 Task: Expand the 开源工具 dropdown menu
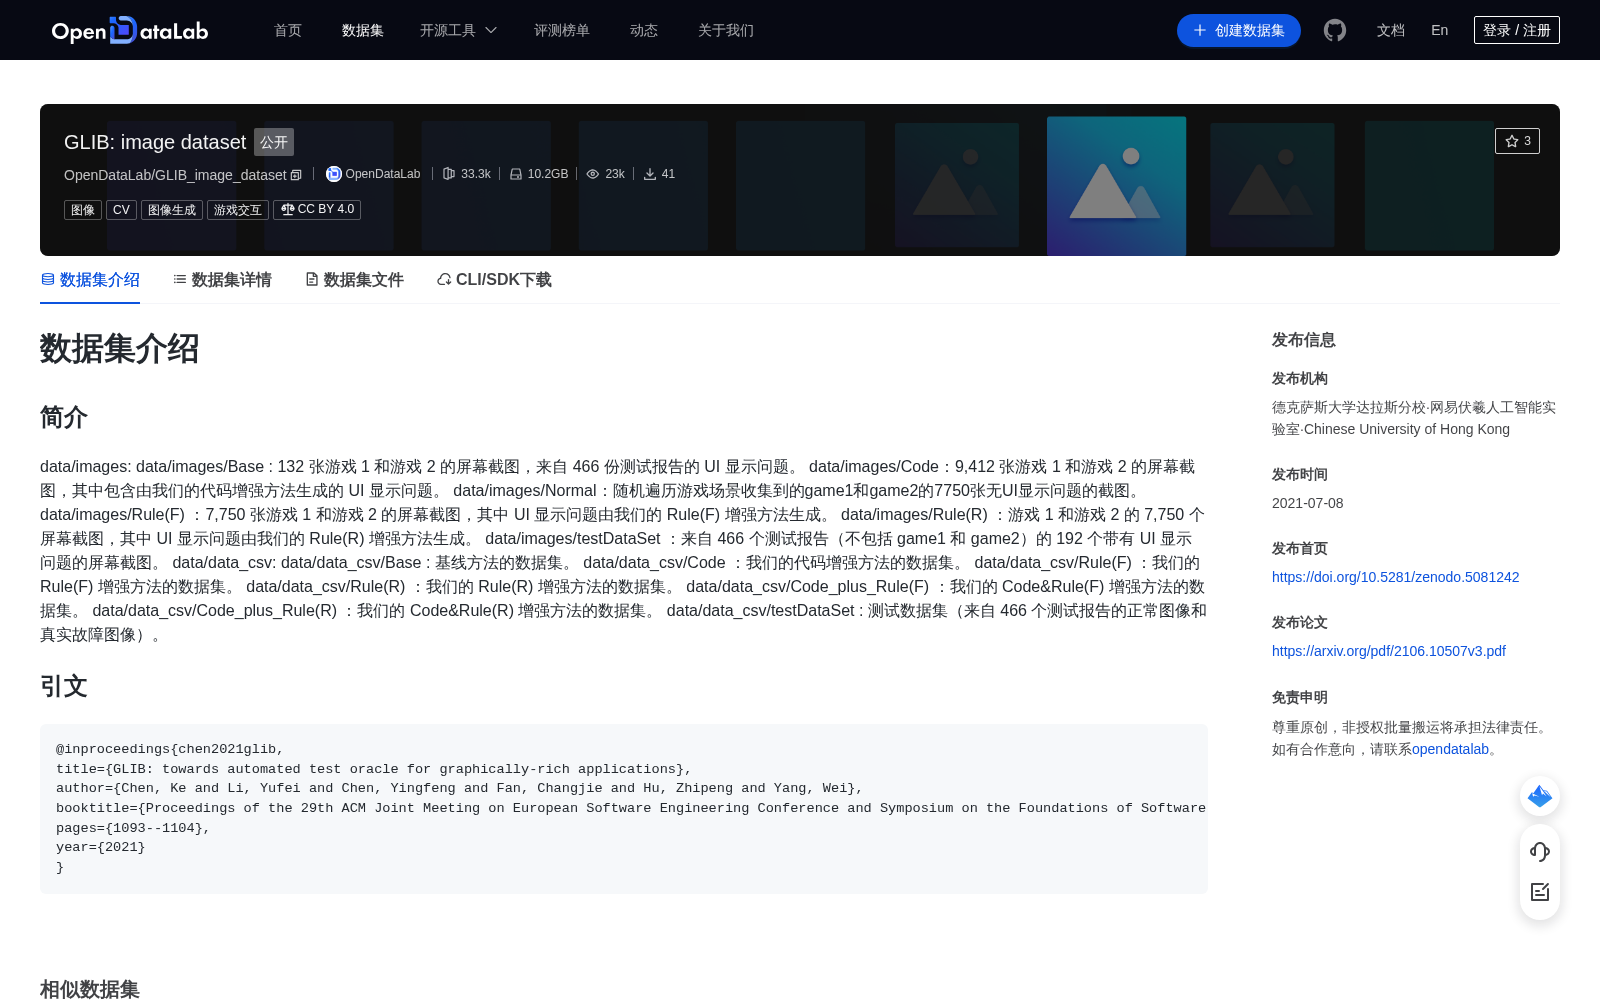[x=458, y=30]
